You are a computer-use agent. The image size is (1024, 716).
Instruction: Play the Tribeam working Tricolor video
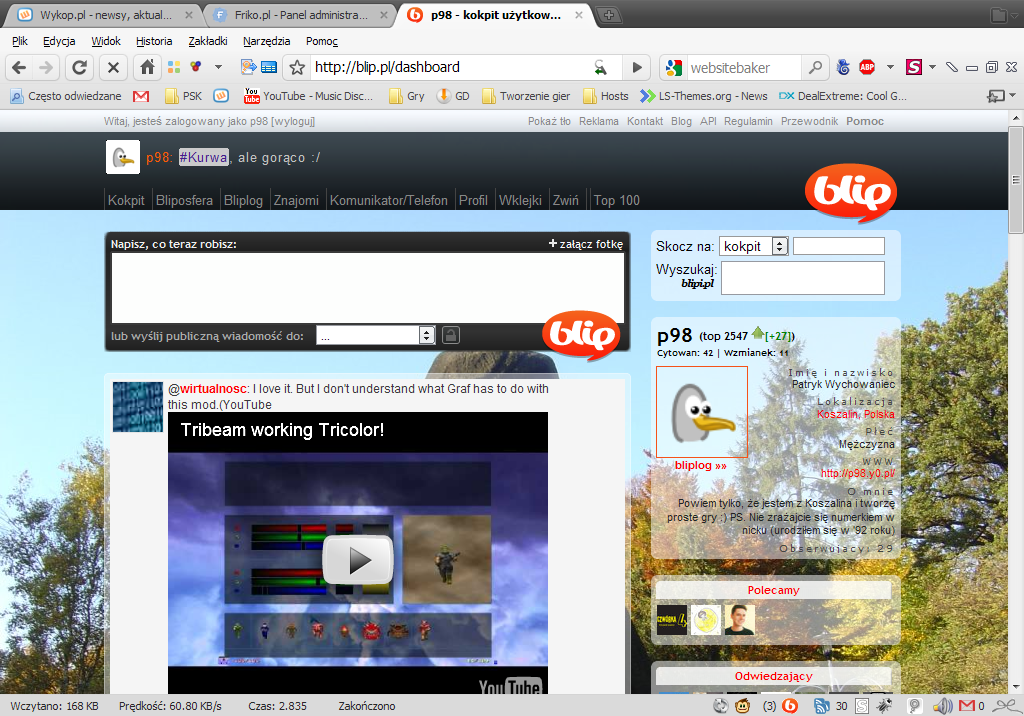pyautogui.click(x=357, y=559)
